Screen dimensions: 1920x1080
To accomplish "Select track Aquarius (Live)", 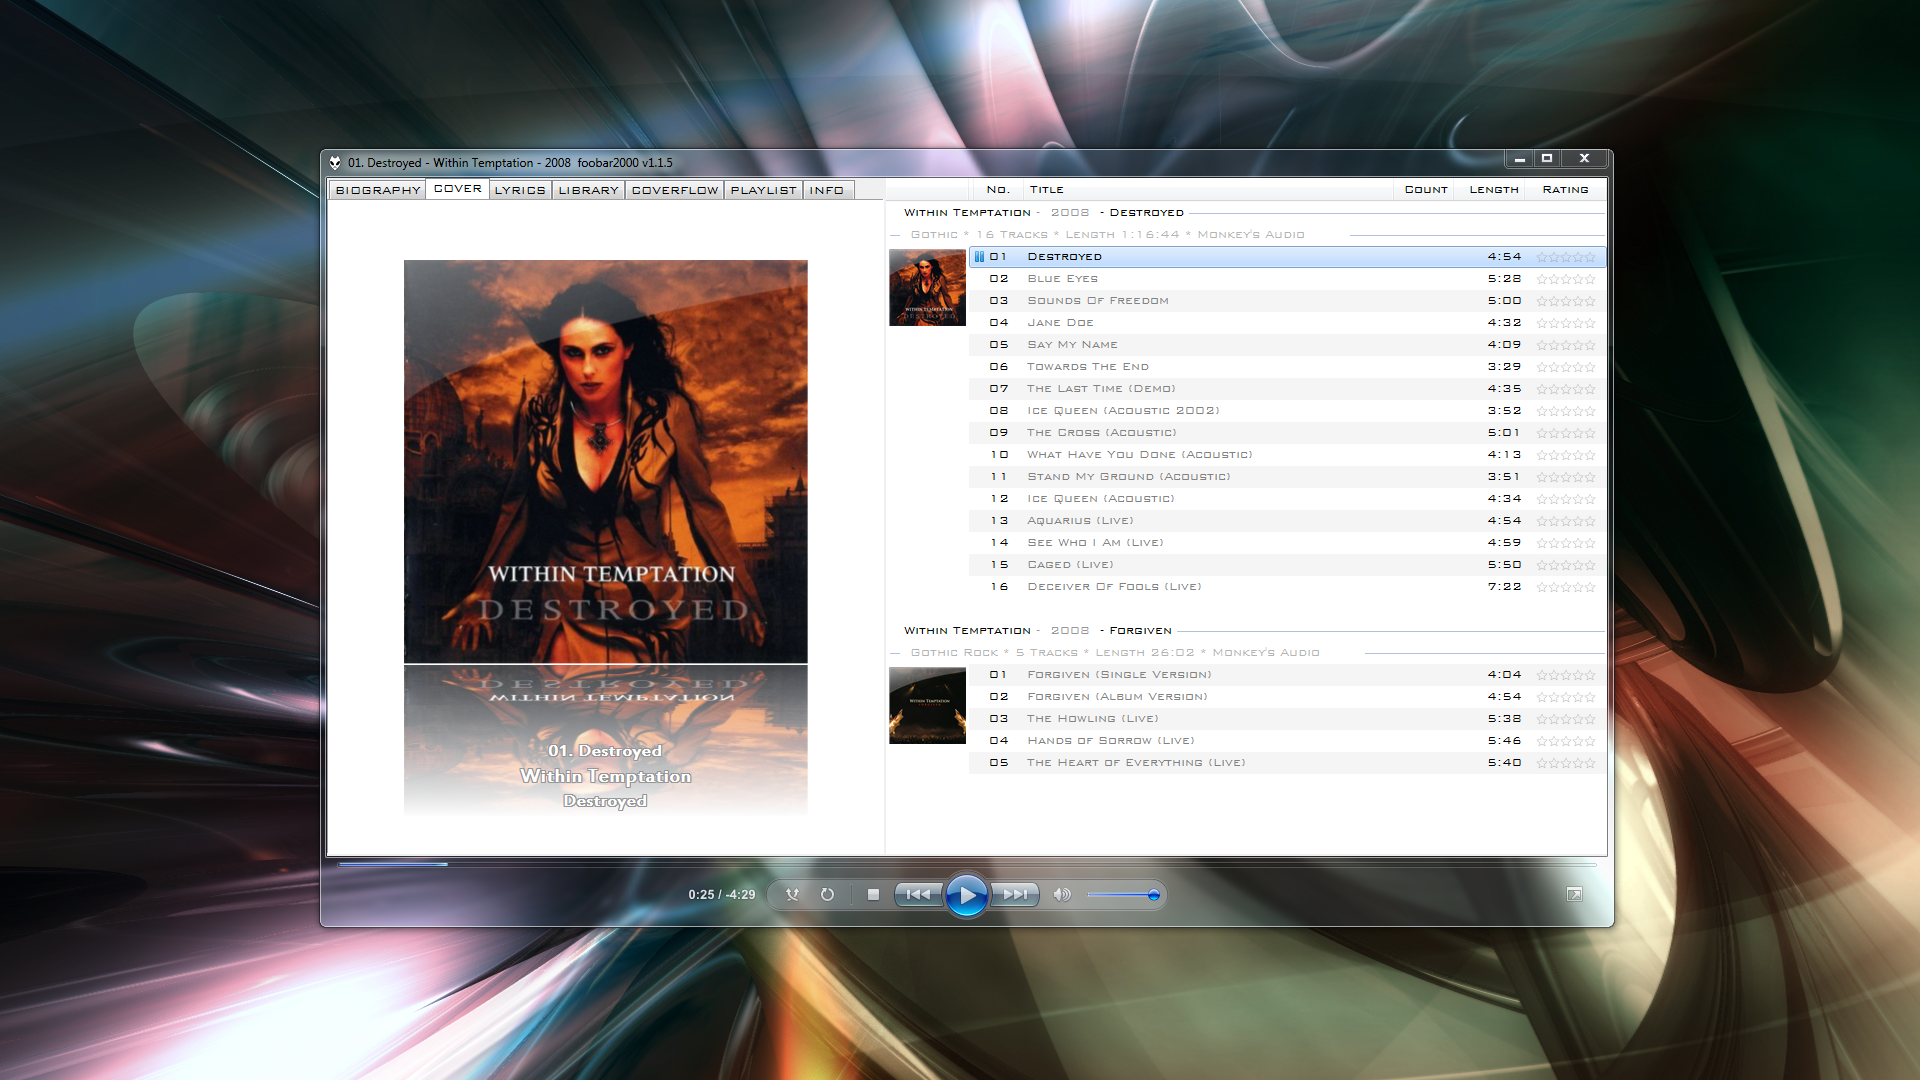I will click(1287, 521).
